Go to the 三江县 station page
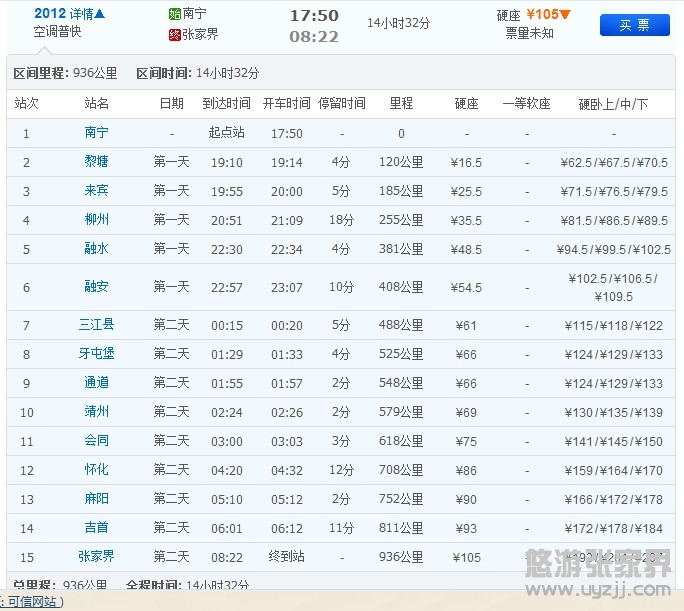Image resolution: width=684 pixels, height=611 pixels. click(97, 325)
